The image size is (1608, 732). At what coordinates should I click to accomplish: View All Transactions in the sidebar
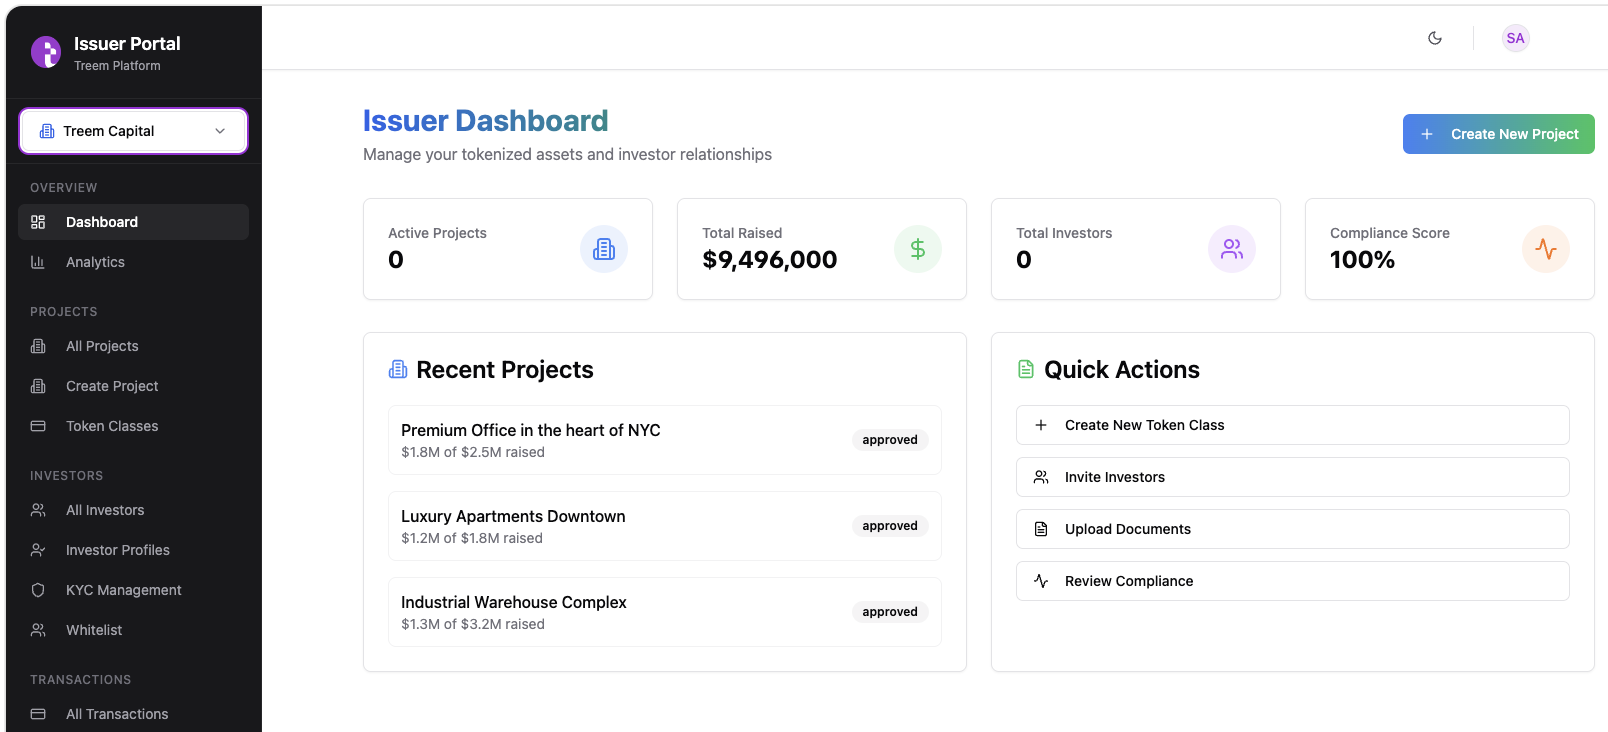133,714
